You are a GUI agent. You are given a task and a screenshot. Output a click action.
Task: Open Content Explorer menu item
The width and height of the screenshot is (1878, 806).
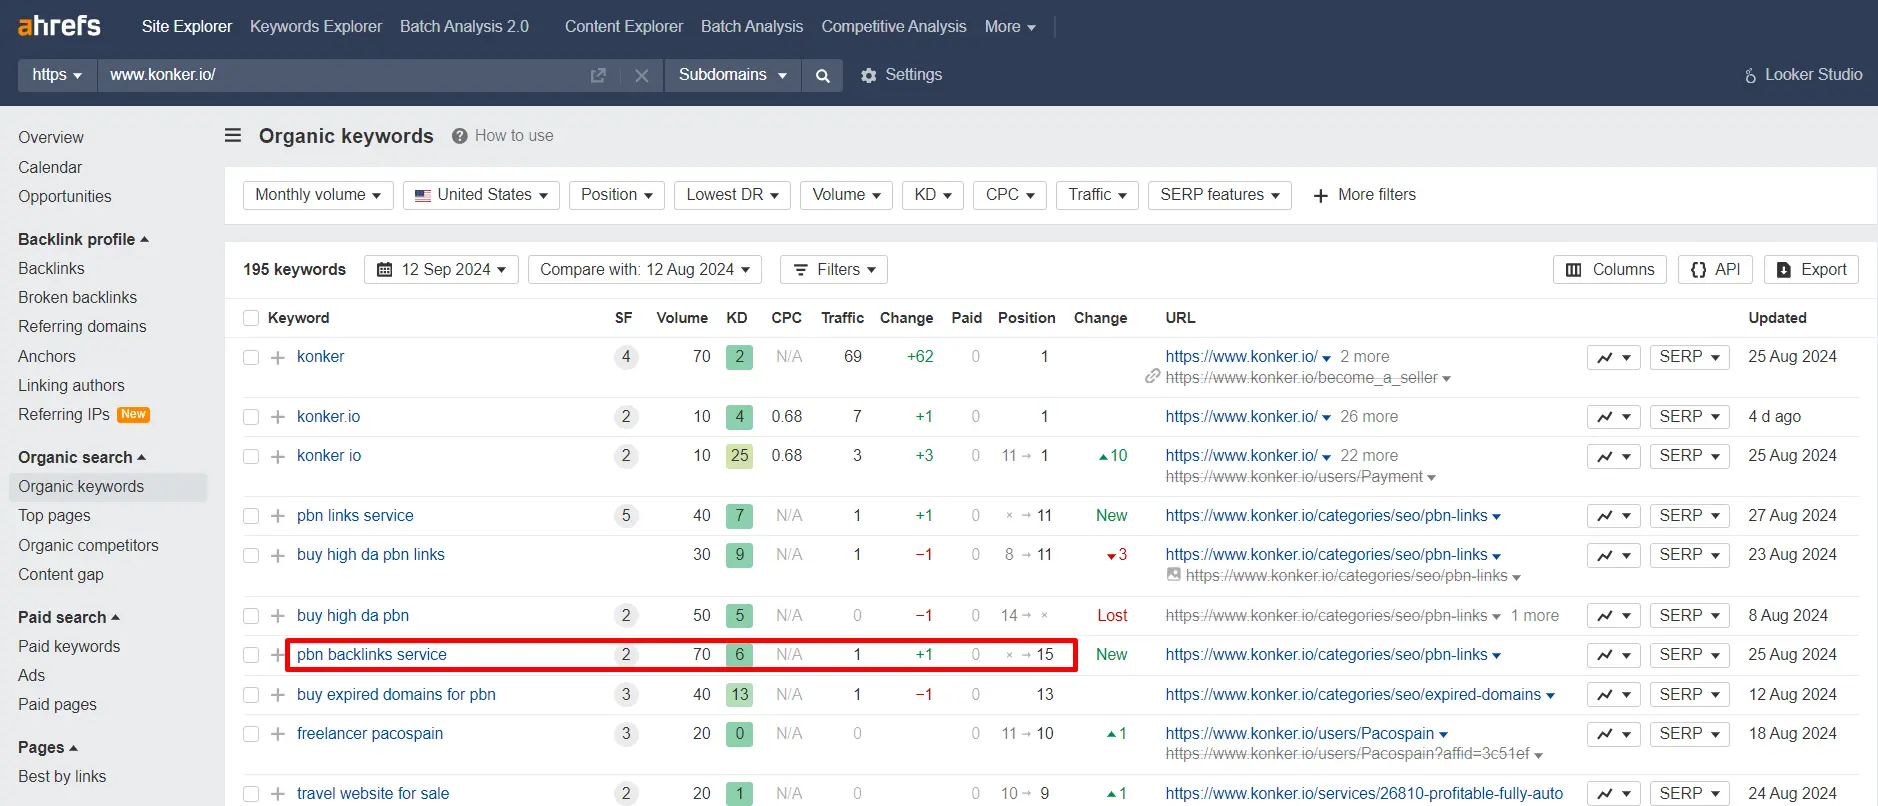click(x=624, y=27)
